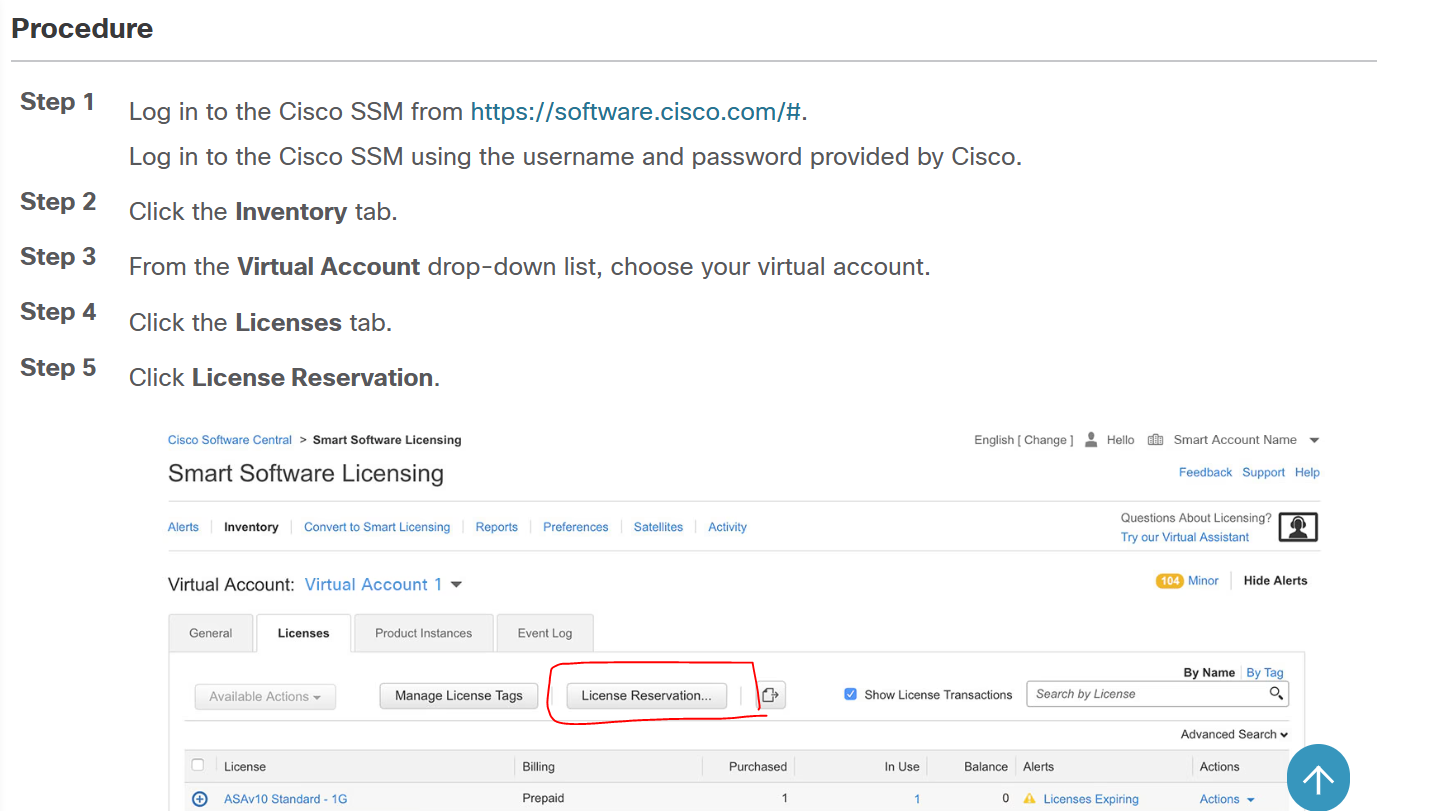Screen dimensions: 1440x811
Task: Open the Cisco Software Central breadcrumb link
Action: pos(230,440)
